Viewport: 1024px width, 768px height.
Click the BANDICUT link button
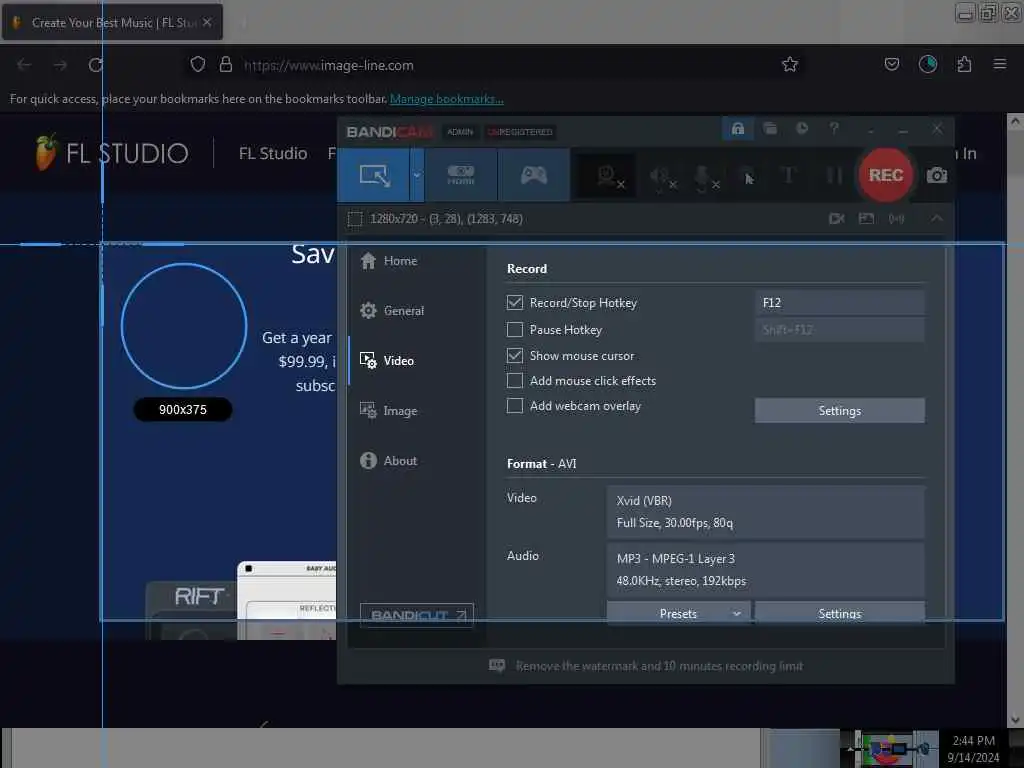point(417,615)
